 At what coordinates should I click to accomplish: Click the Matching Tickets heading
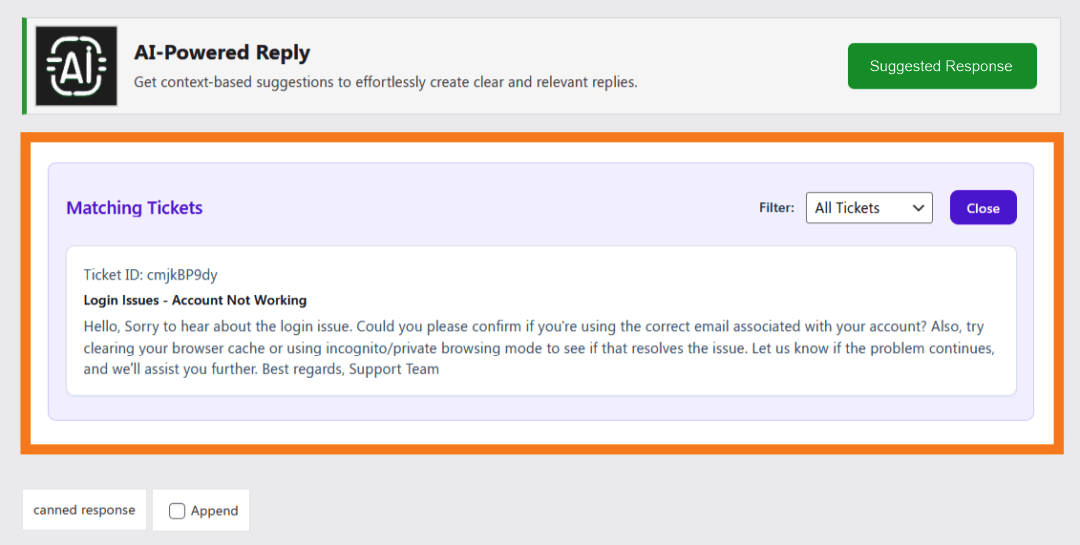(x=134, y=208)
